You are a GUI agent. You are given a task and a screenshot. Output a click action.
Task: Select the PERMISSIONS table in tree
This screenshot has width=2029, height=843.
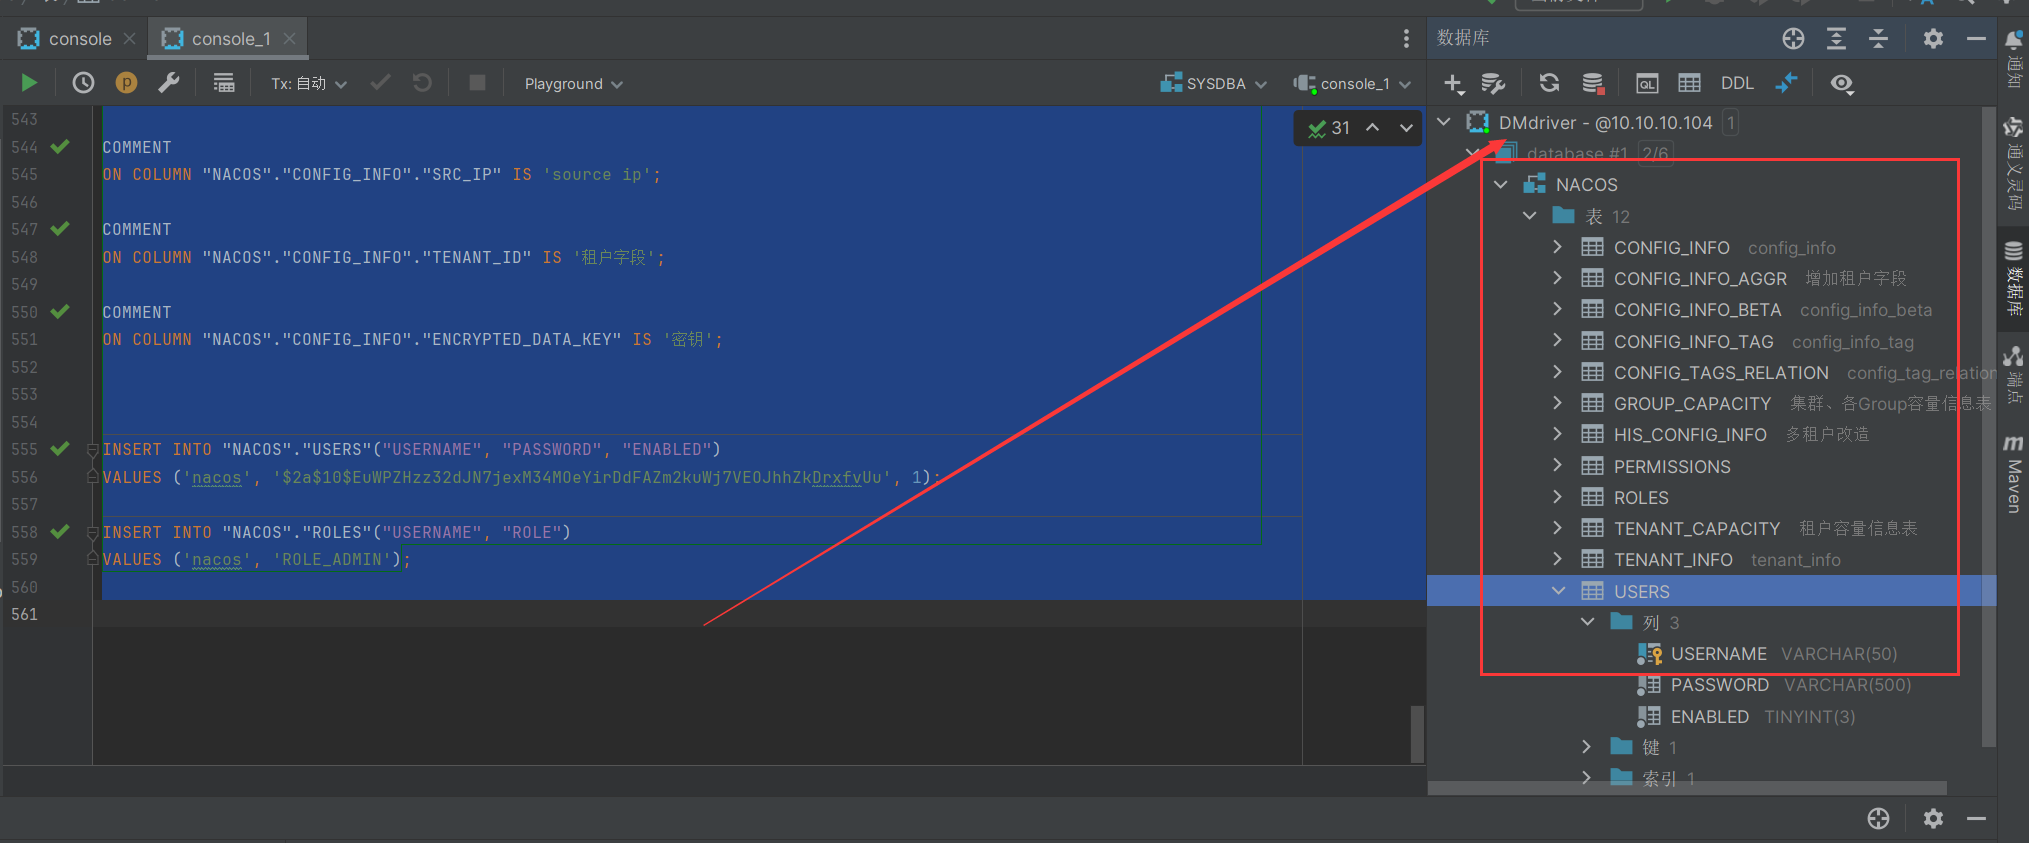[1671, 467]
